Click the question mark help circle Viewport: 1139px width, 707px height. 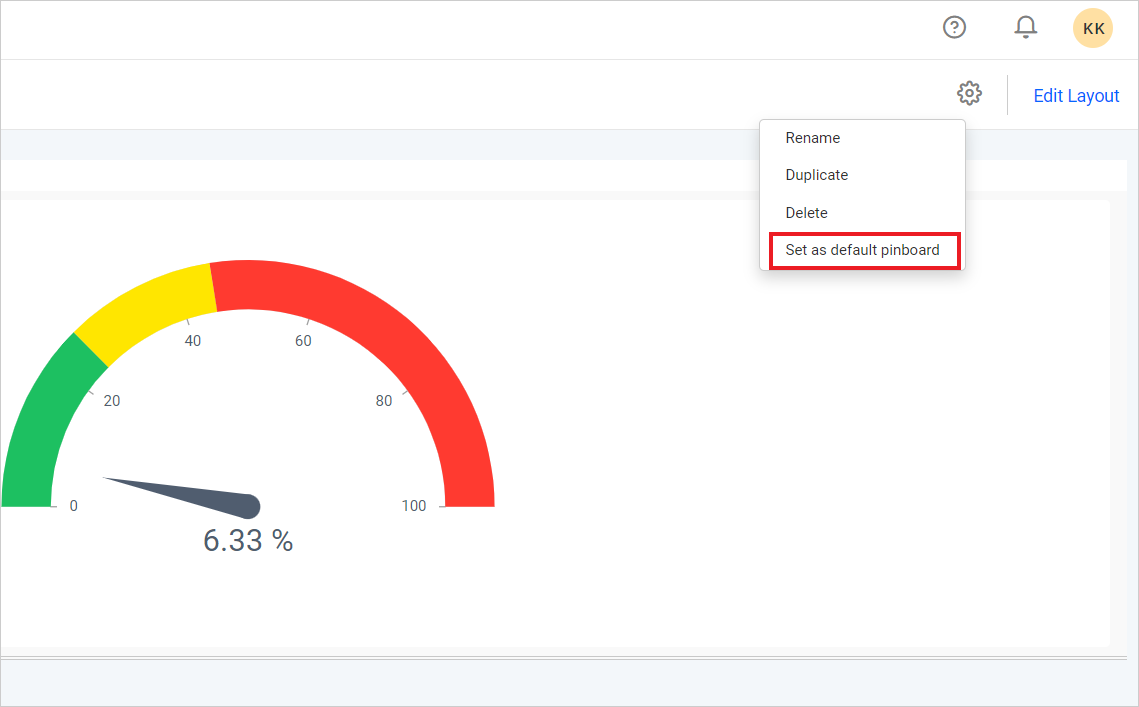point(954,27)
